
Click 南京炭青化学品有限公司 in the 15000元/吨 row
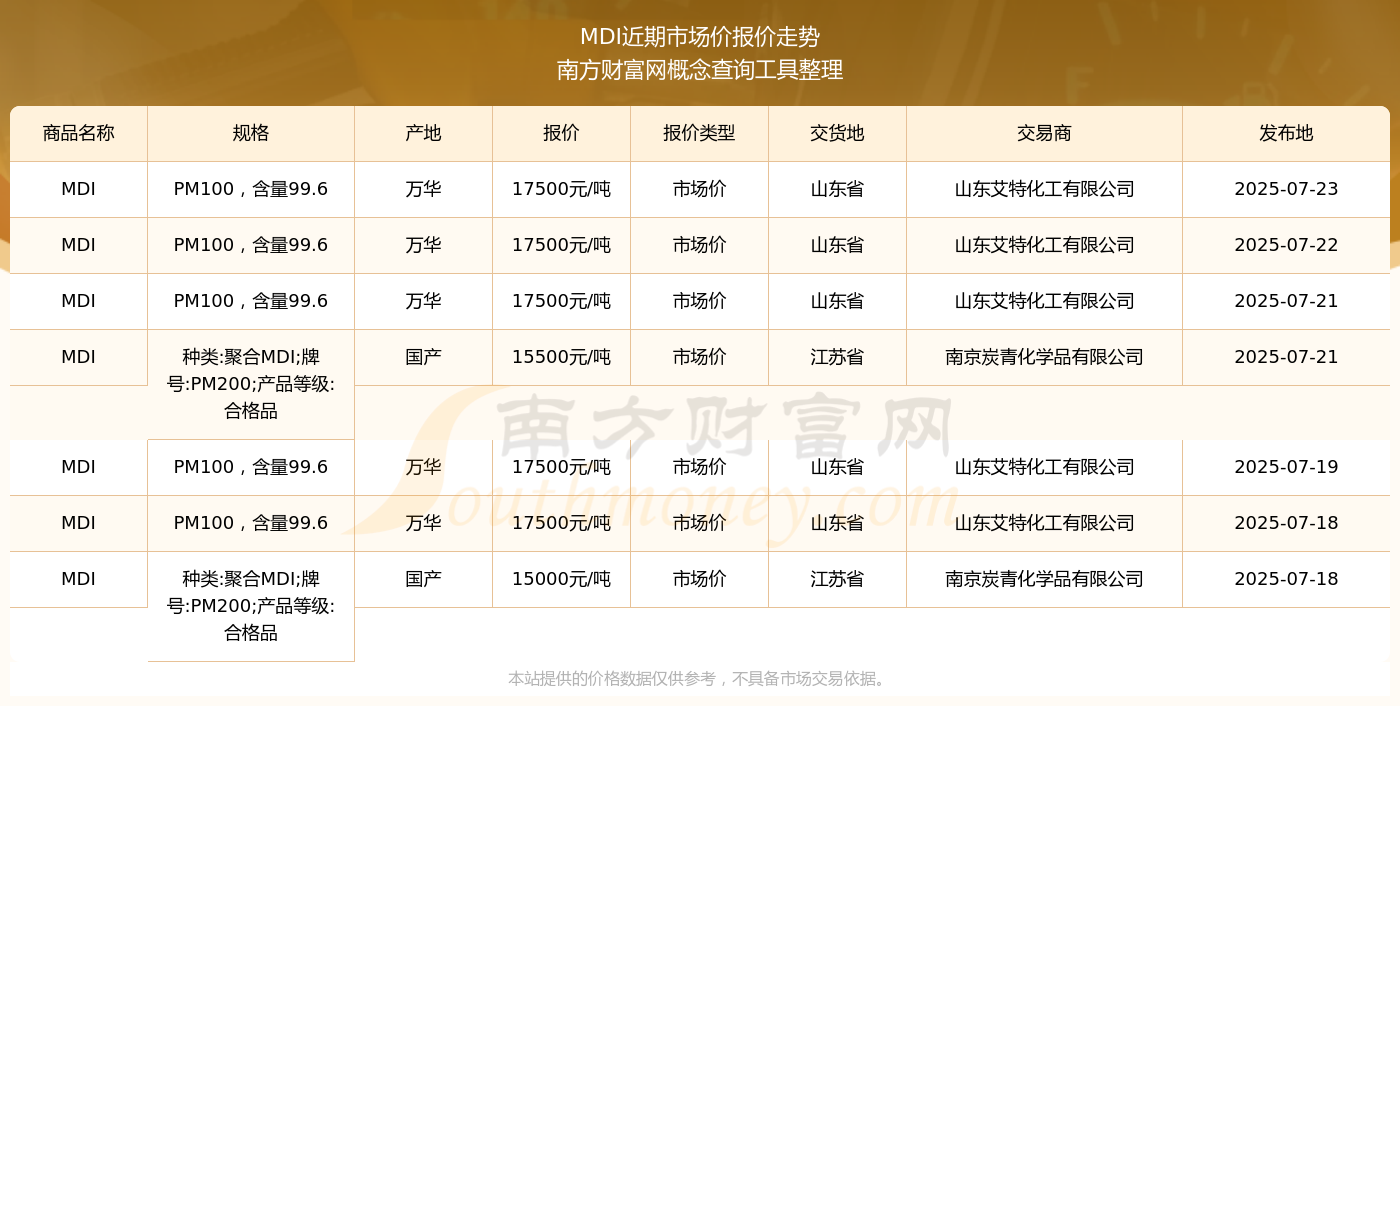(x=1045, y=579)
